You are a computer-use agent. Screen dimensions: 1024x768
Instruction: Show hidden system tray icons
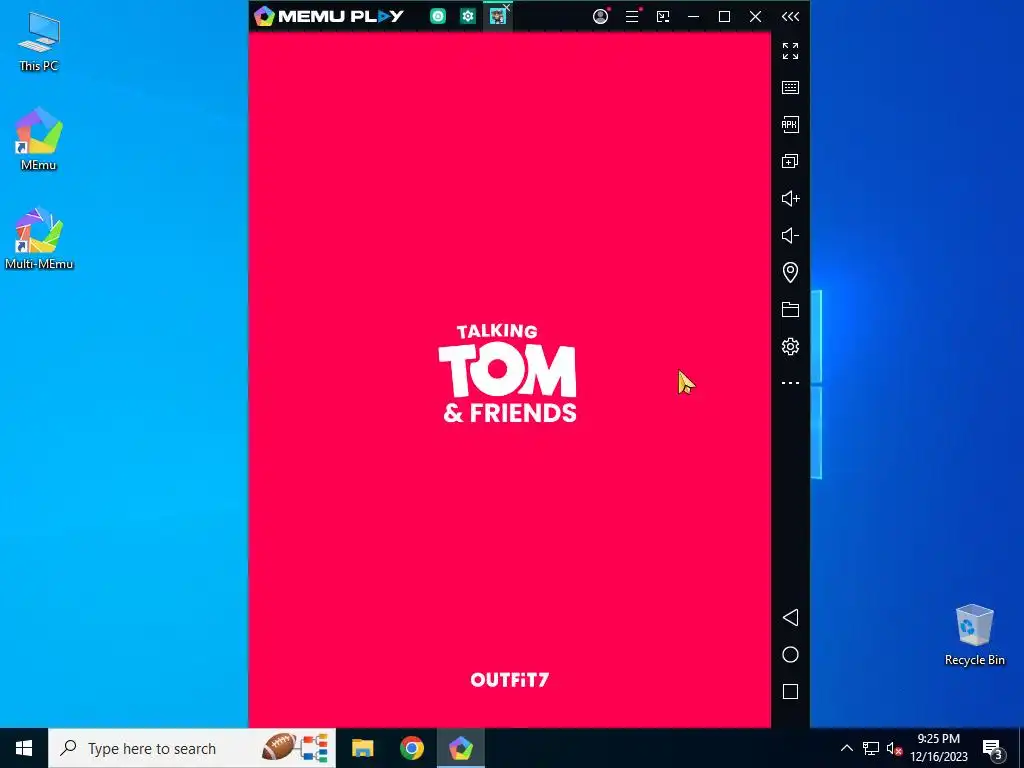[846, 748]
